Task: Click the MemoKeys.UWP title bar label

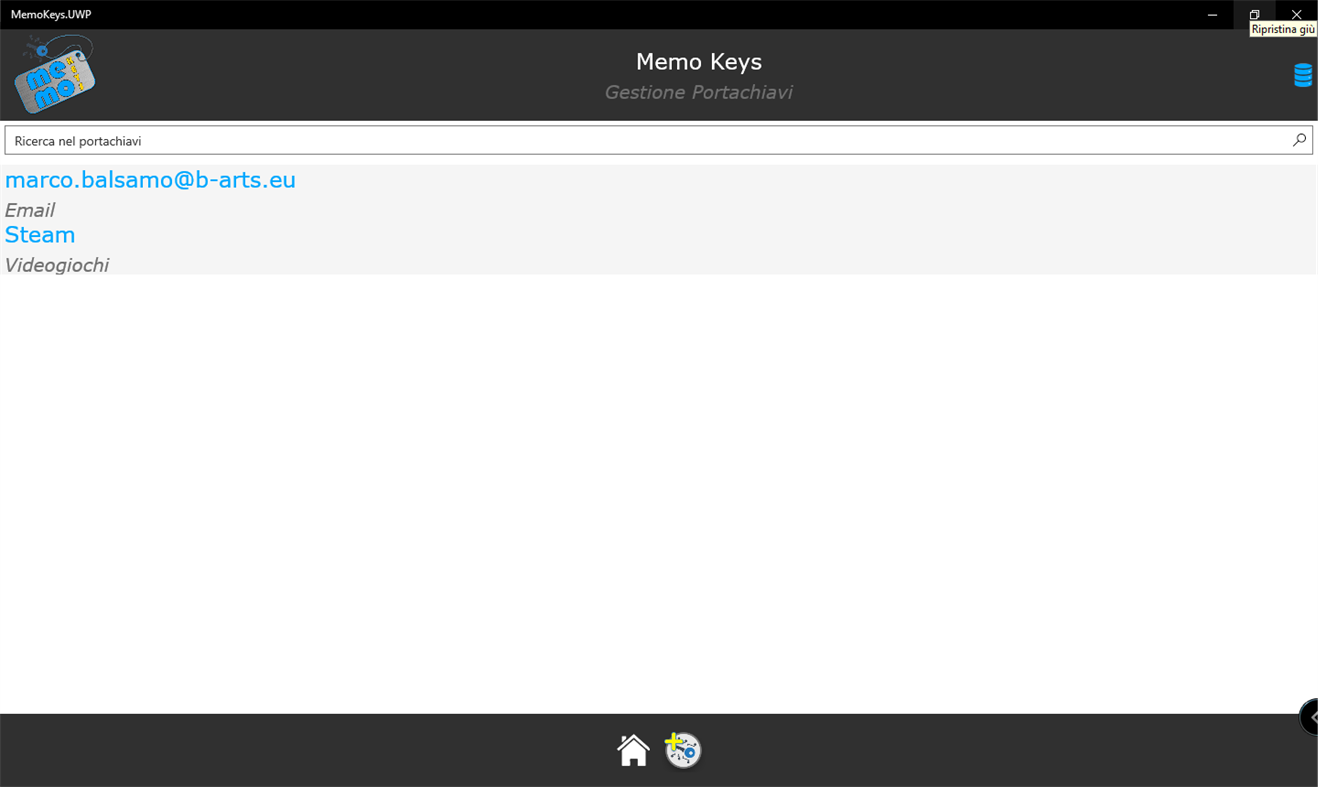Action: tap(51, 14)
